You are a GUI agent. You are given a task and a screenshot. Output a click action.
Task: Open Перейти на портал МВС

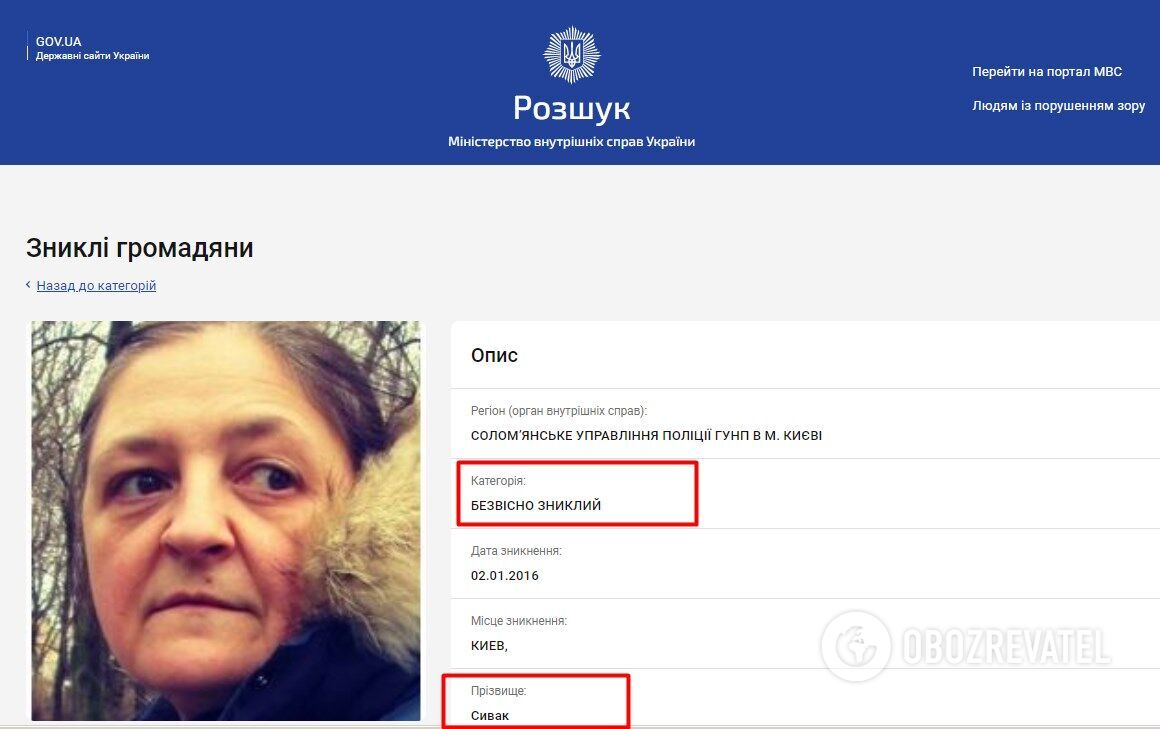click(1047, 72)
